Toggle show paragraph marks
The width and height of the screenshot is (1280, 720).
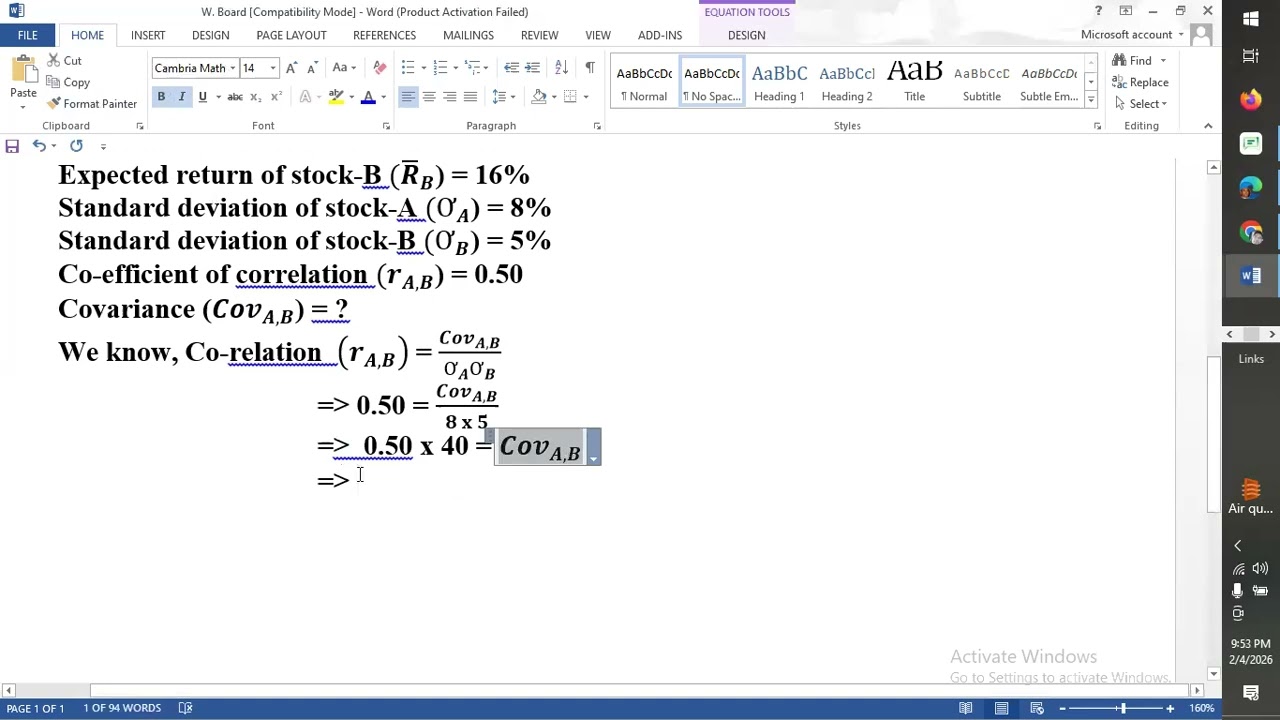pos(590,68)
